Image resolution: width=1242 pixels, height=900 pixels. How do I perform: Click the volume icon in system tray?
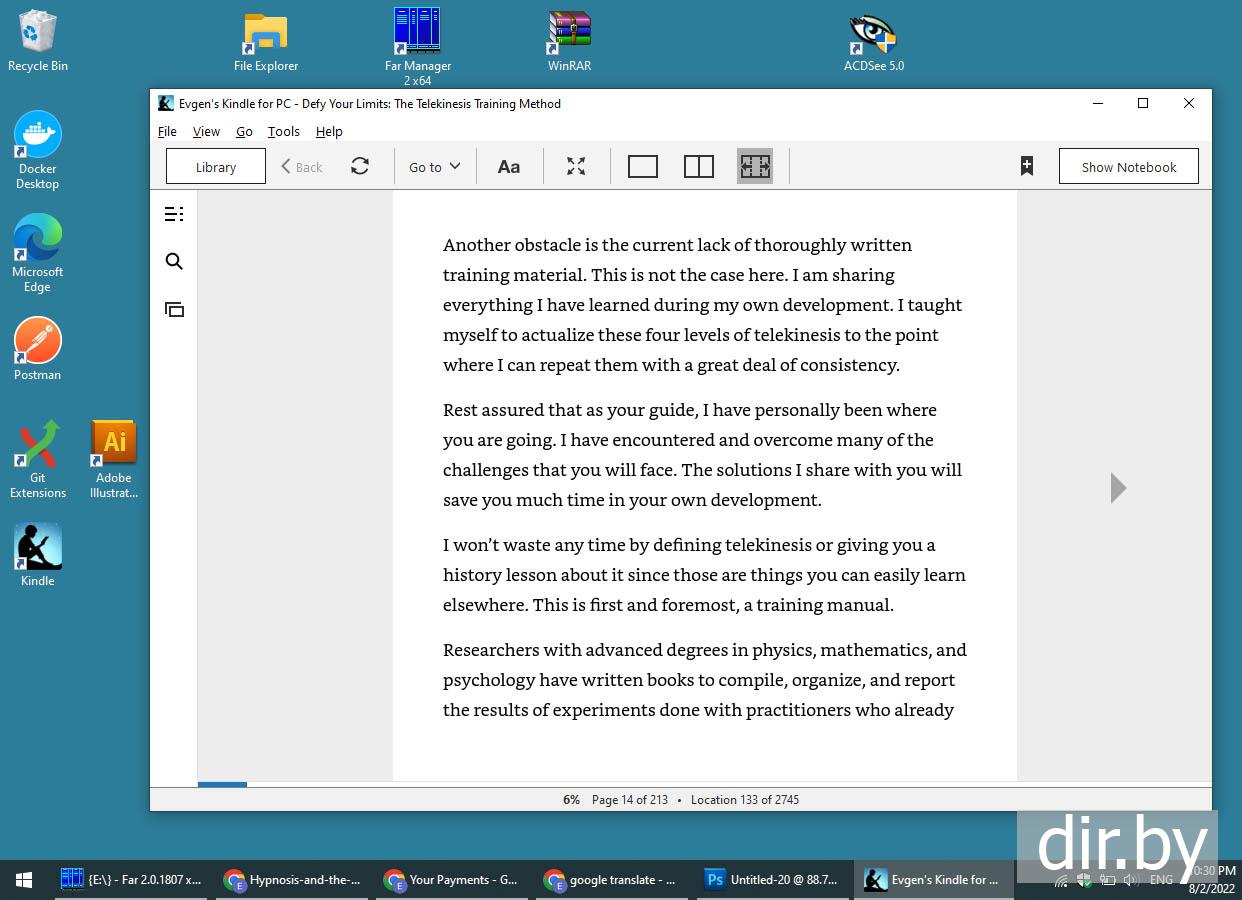pyautogui.click(x=1131, y=880)
